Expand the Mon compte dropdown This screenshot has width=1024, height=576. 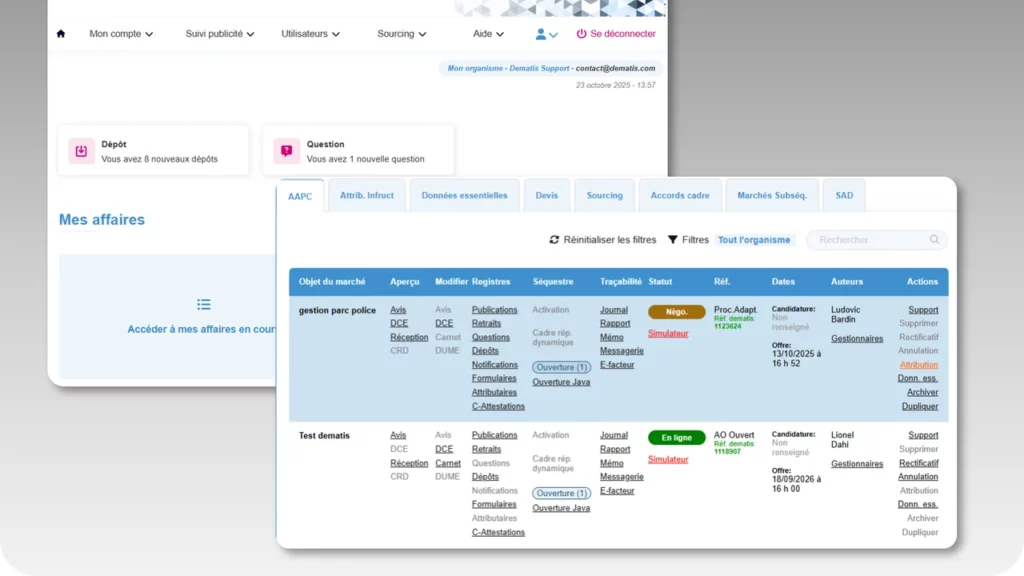121,34
